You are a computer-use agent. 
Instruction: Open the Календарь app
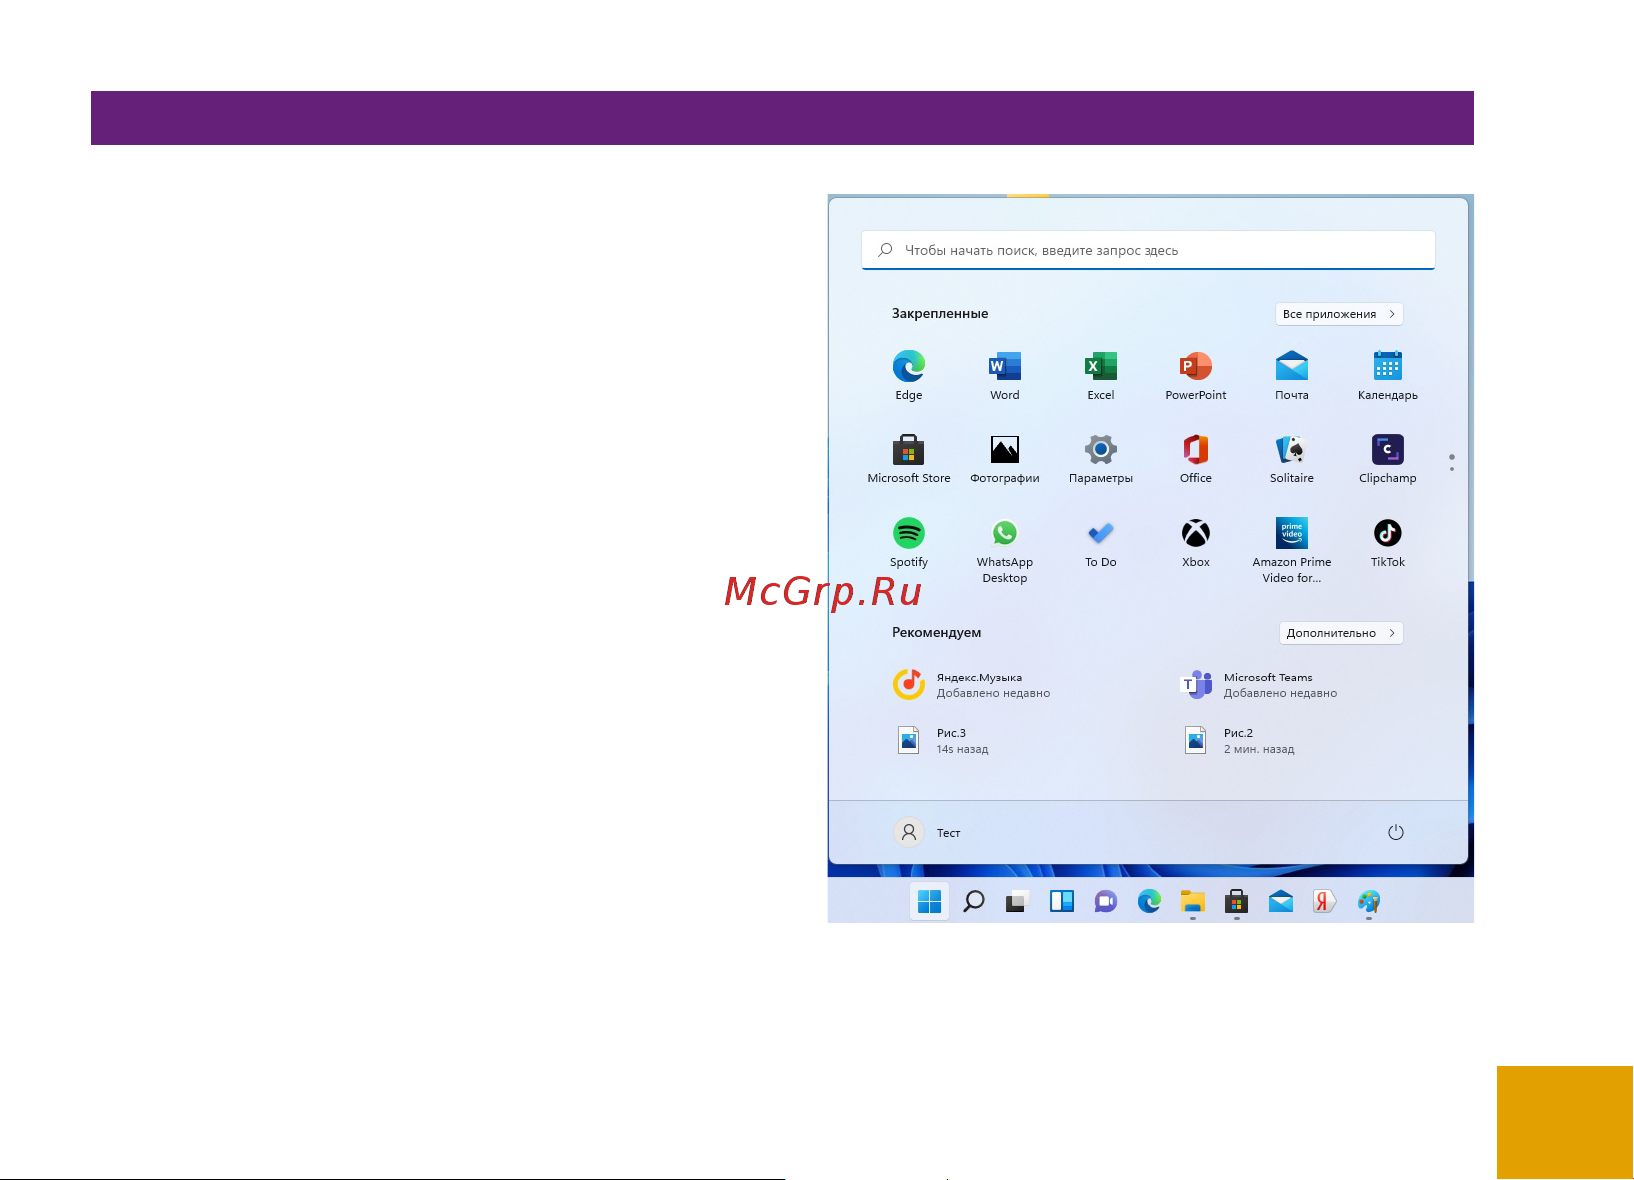(x=1388, y=376)
